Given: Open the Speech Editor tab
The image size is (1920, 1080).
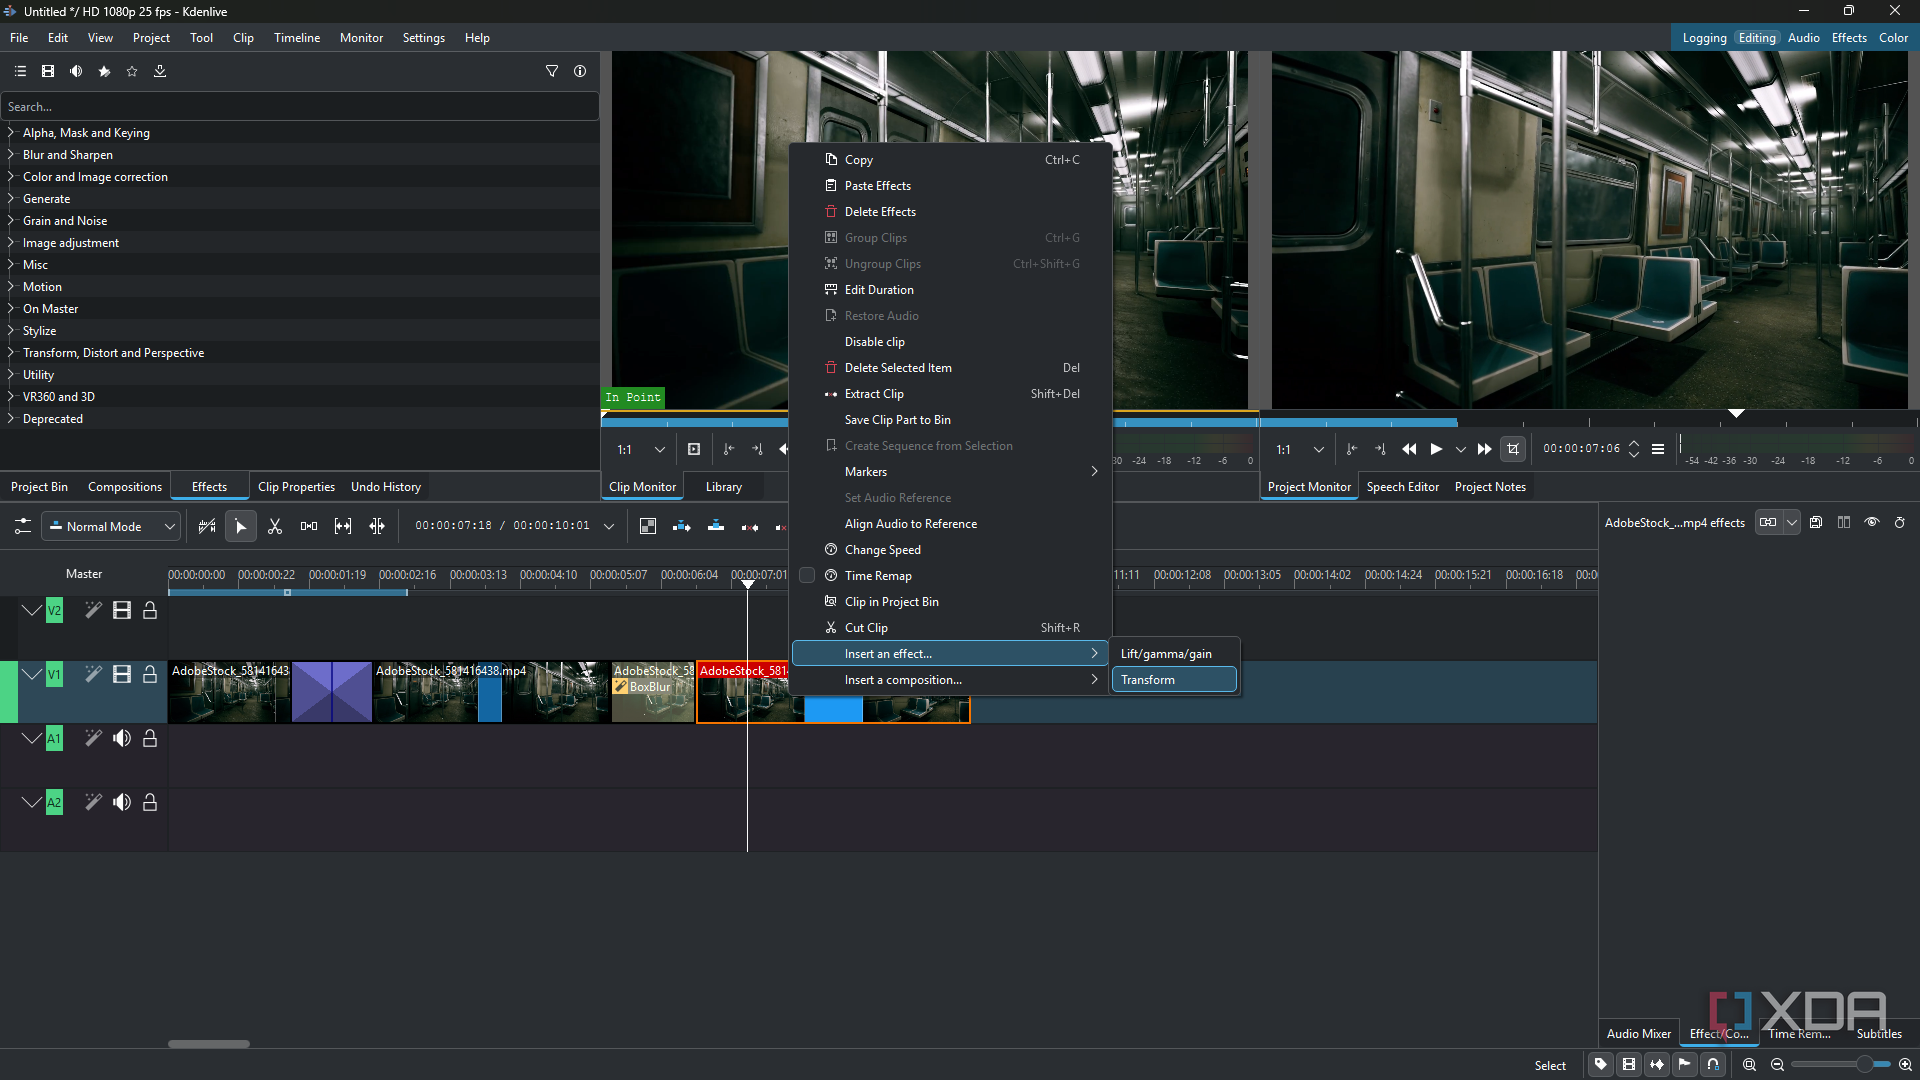Looking at the screenshot, I should (x=1402, y=487).
